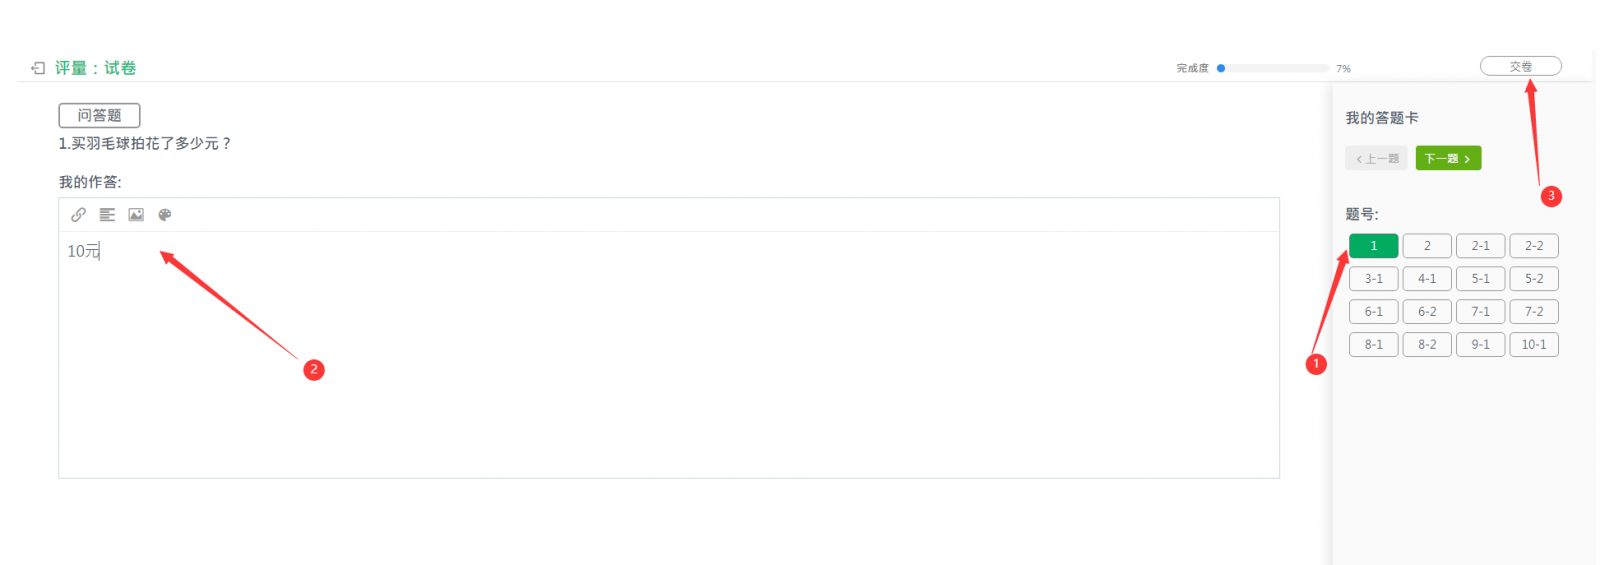This screenshot has width=1600, height=565.
Task: Select question 5-2 in the list
Action: 1534,279
